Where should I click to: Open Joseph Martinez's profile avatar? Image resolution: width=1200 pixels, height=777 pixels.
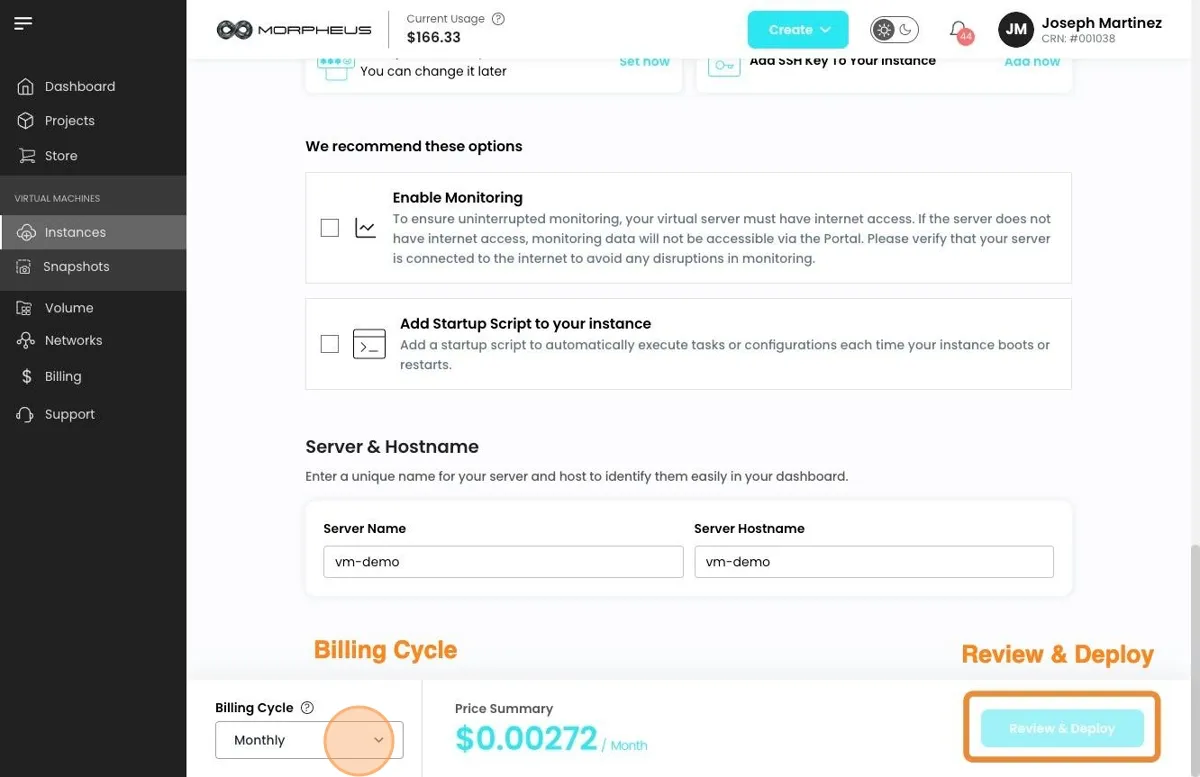click(x=1015, y=30)
